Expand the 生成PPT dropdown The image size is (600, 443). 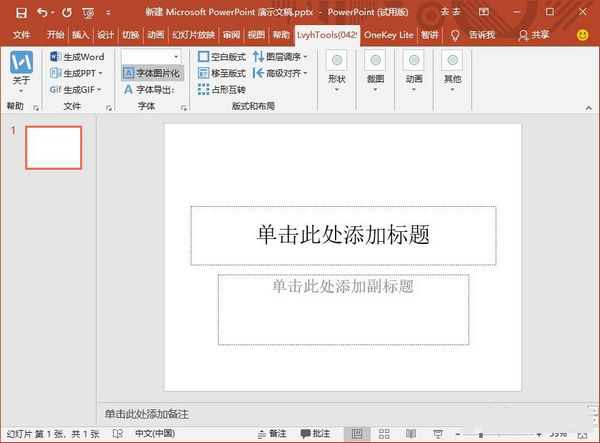click(100, 73)
